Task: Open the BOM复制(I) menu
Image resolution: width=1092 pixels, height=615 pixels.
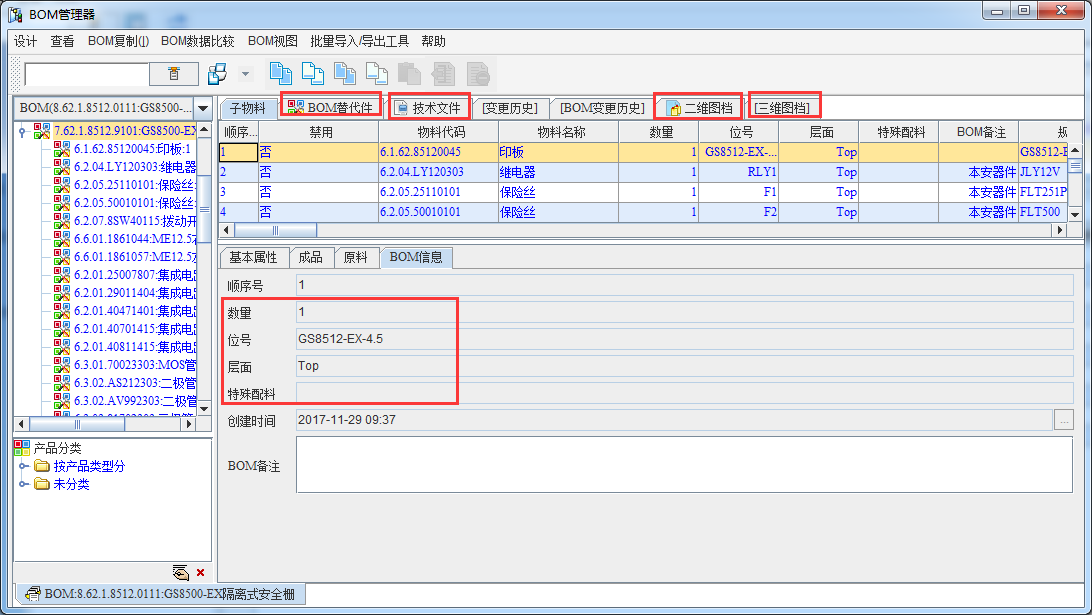Action: pos(118,41)
